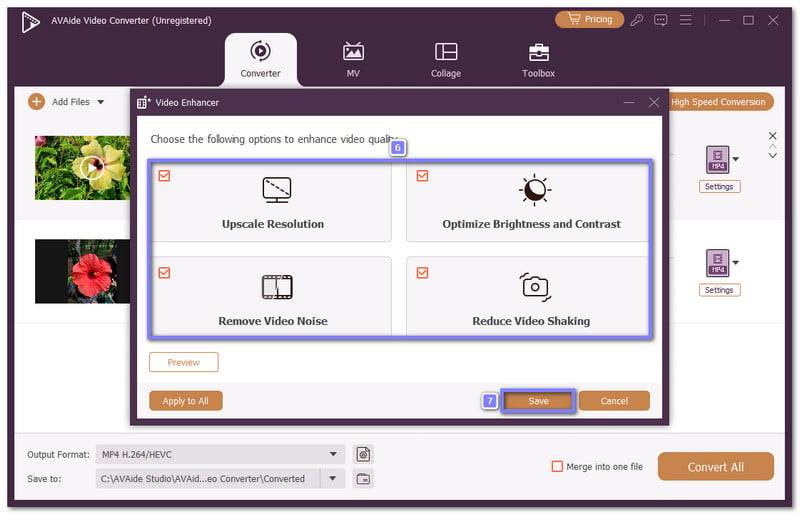Switch to the MV tab
The height and width of the screenshot is (515, 800).
click(x=353, y=60)
